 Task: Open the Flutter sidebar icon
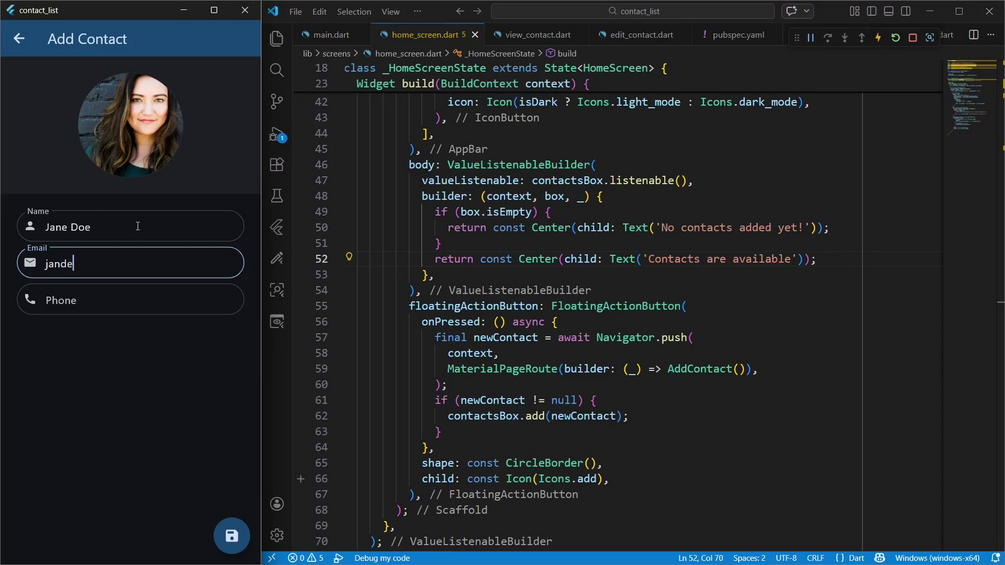[x=277, y=227]
